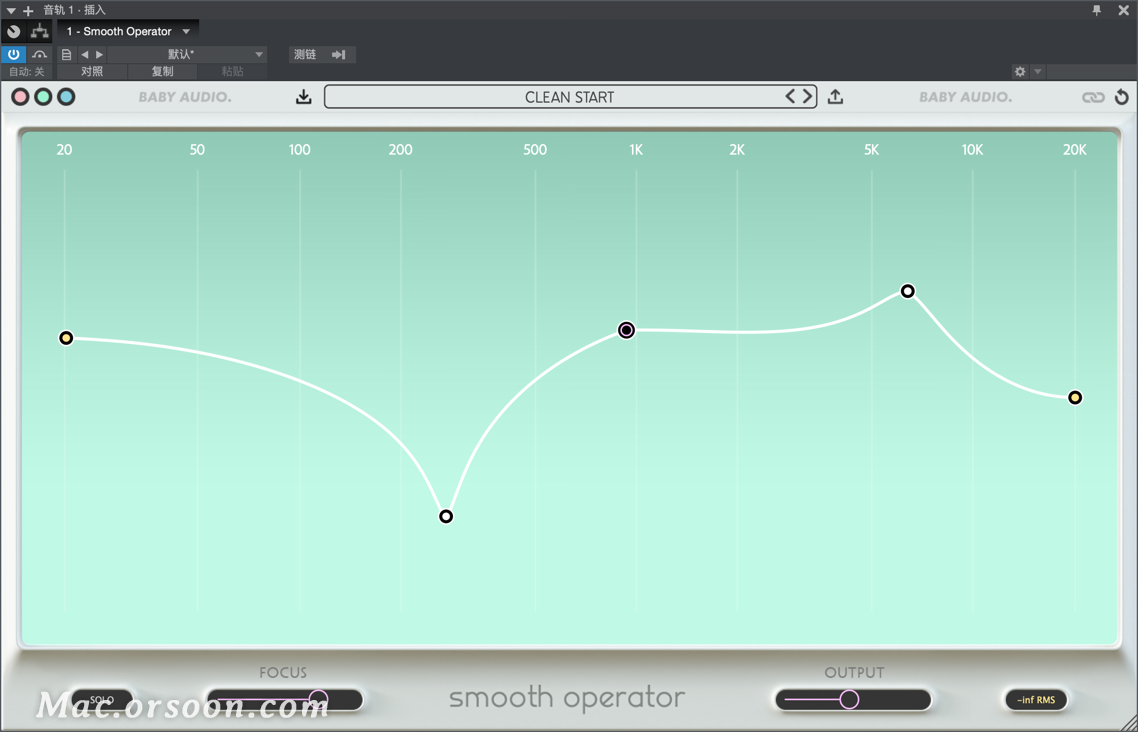
Task: Expand the arrow next to the gear
Action: (x=1038, y=71)
